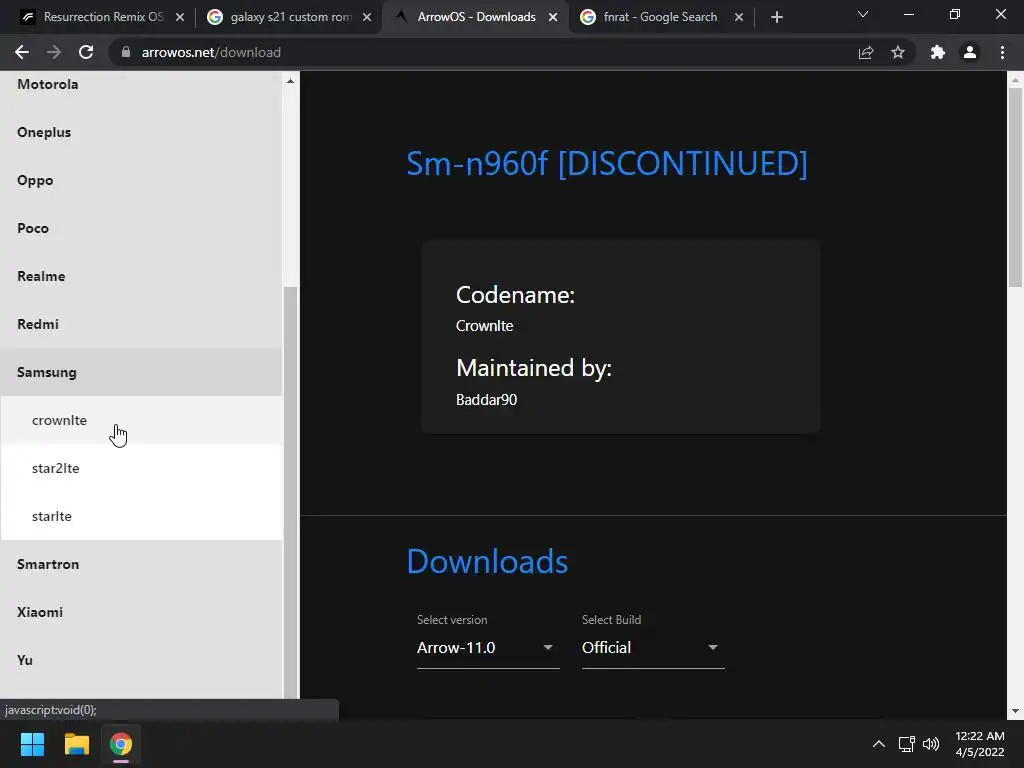Viewport: 1024px width, 768px height.
Task: Collapse the Samsung device list
Action: pyautogui.click(x=141, y=372)
